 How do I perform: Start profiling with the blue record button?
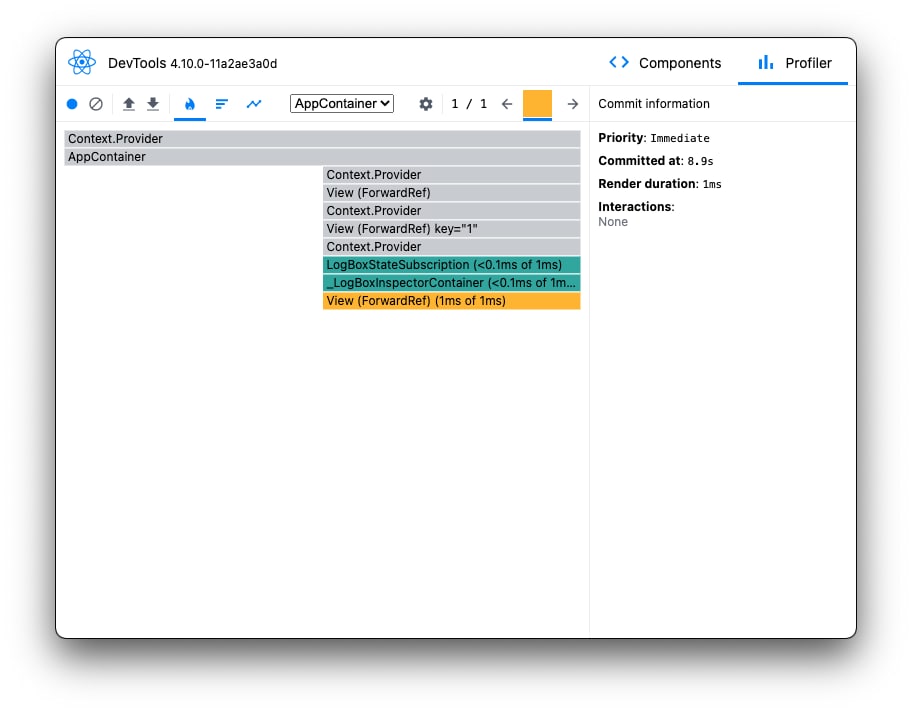tap(72, 104)
